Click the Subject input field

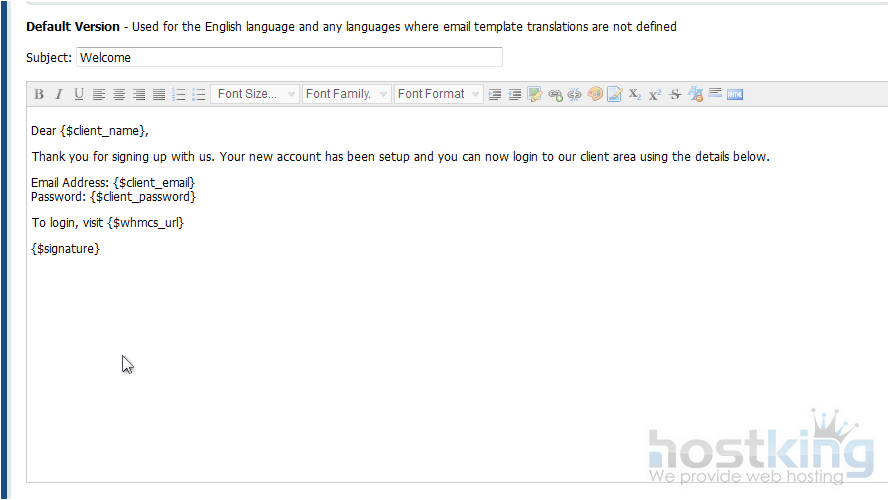point(289,57)
